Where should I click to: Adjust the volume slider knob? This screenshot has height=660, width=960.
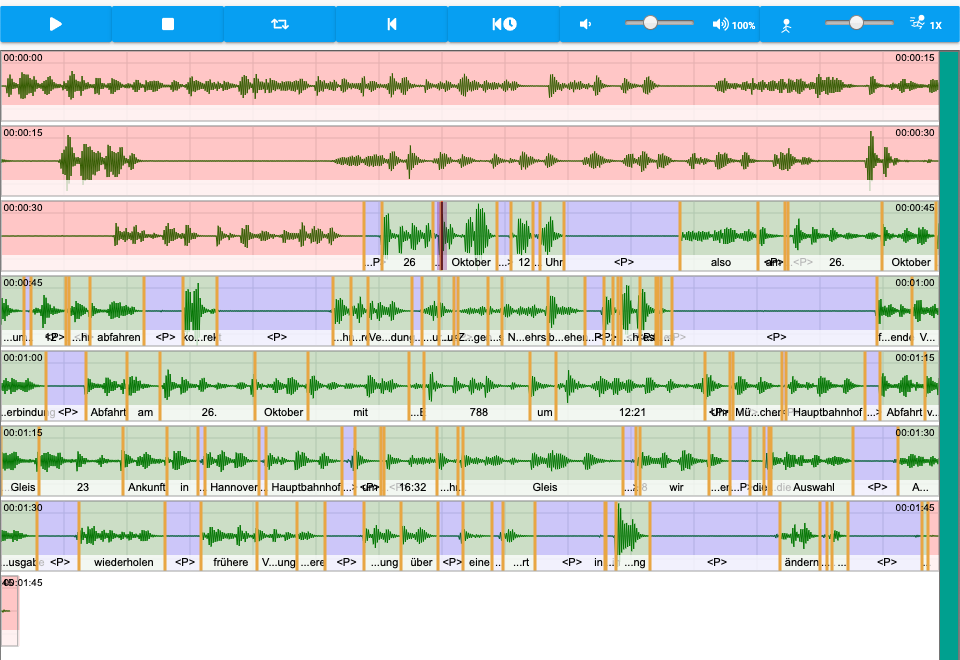point(650,23)
